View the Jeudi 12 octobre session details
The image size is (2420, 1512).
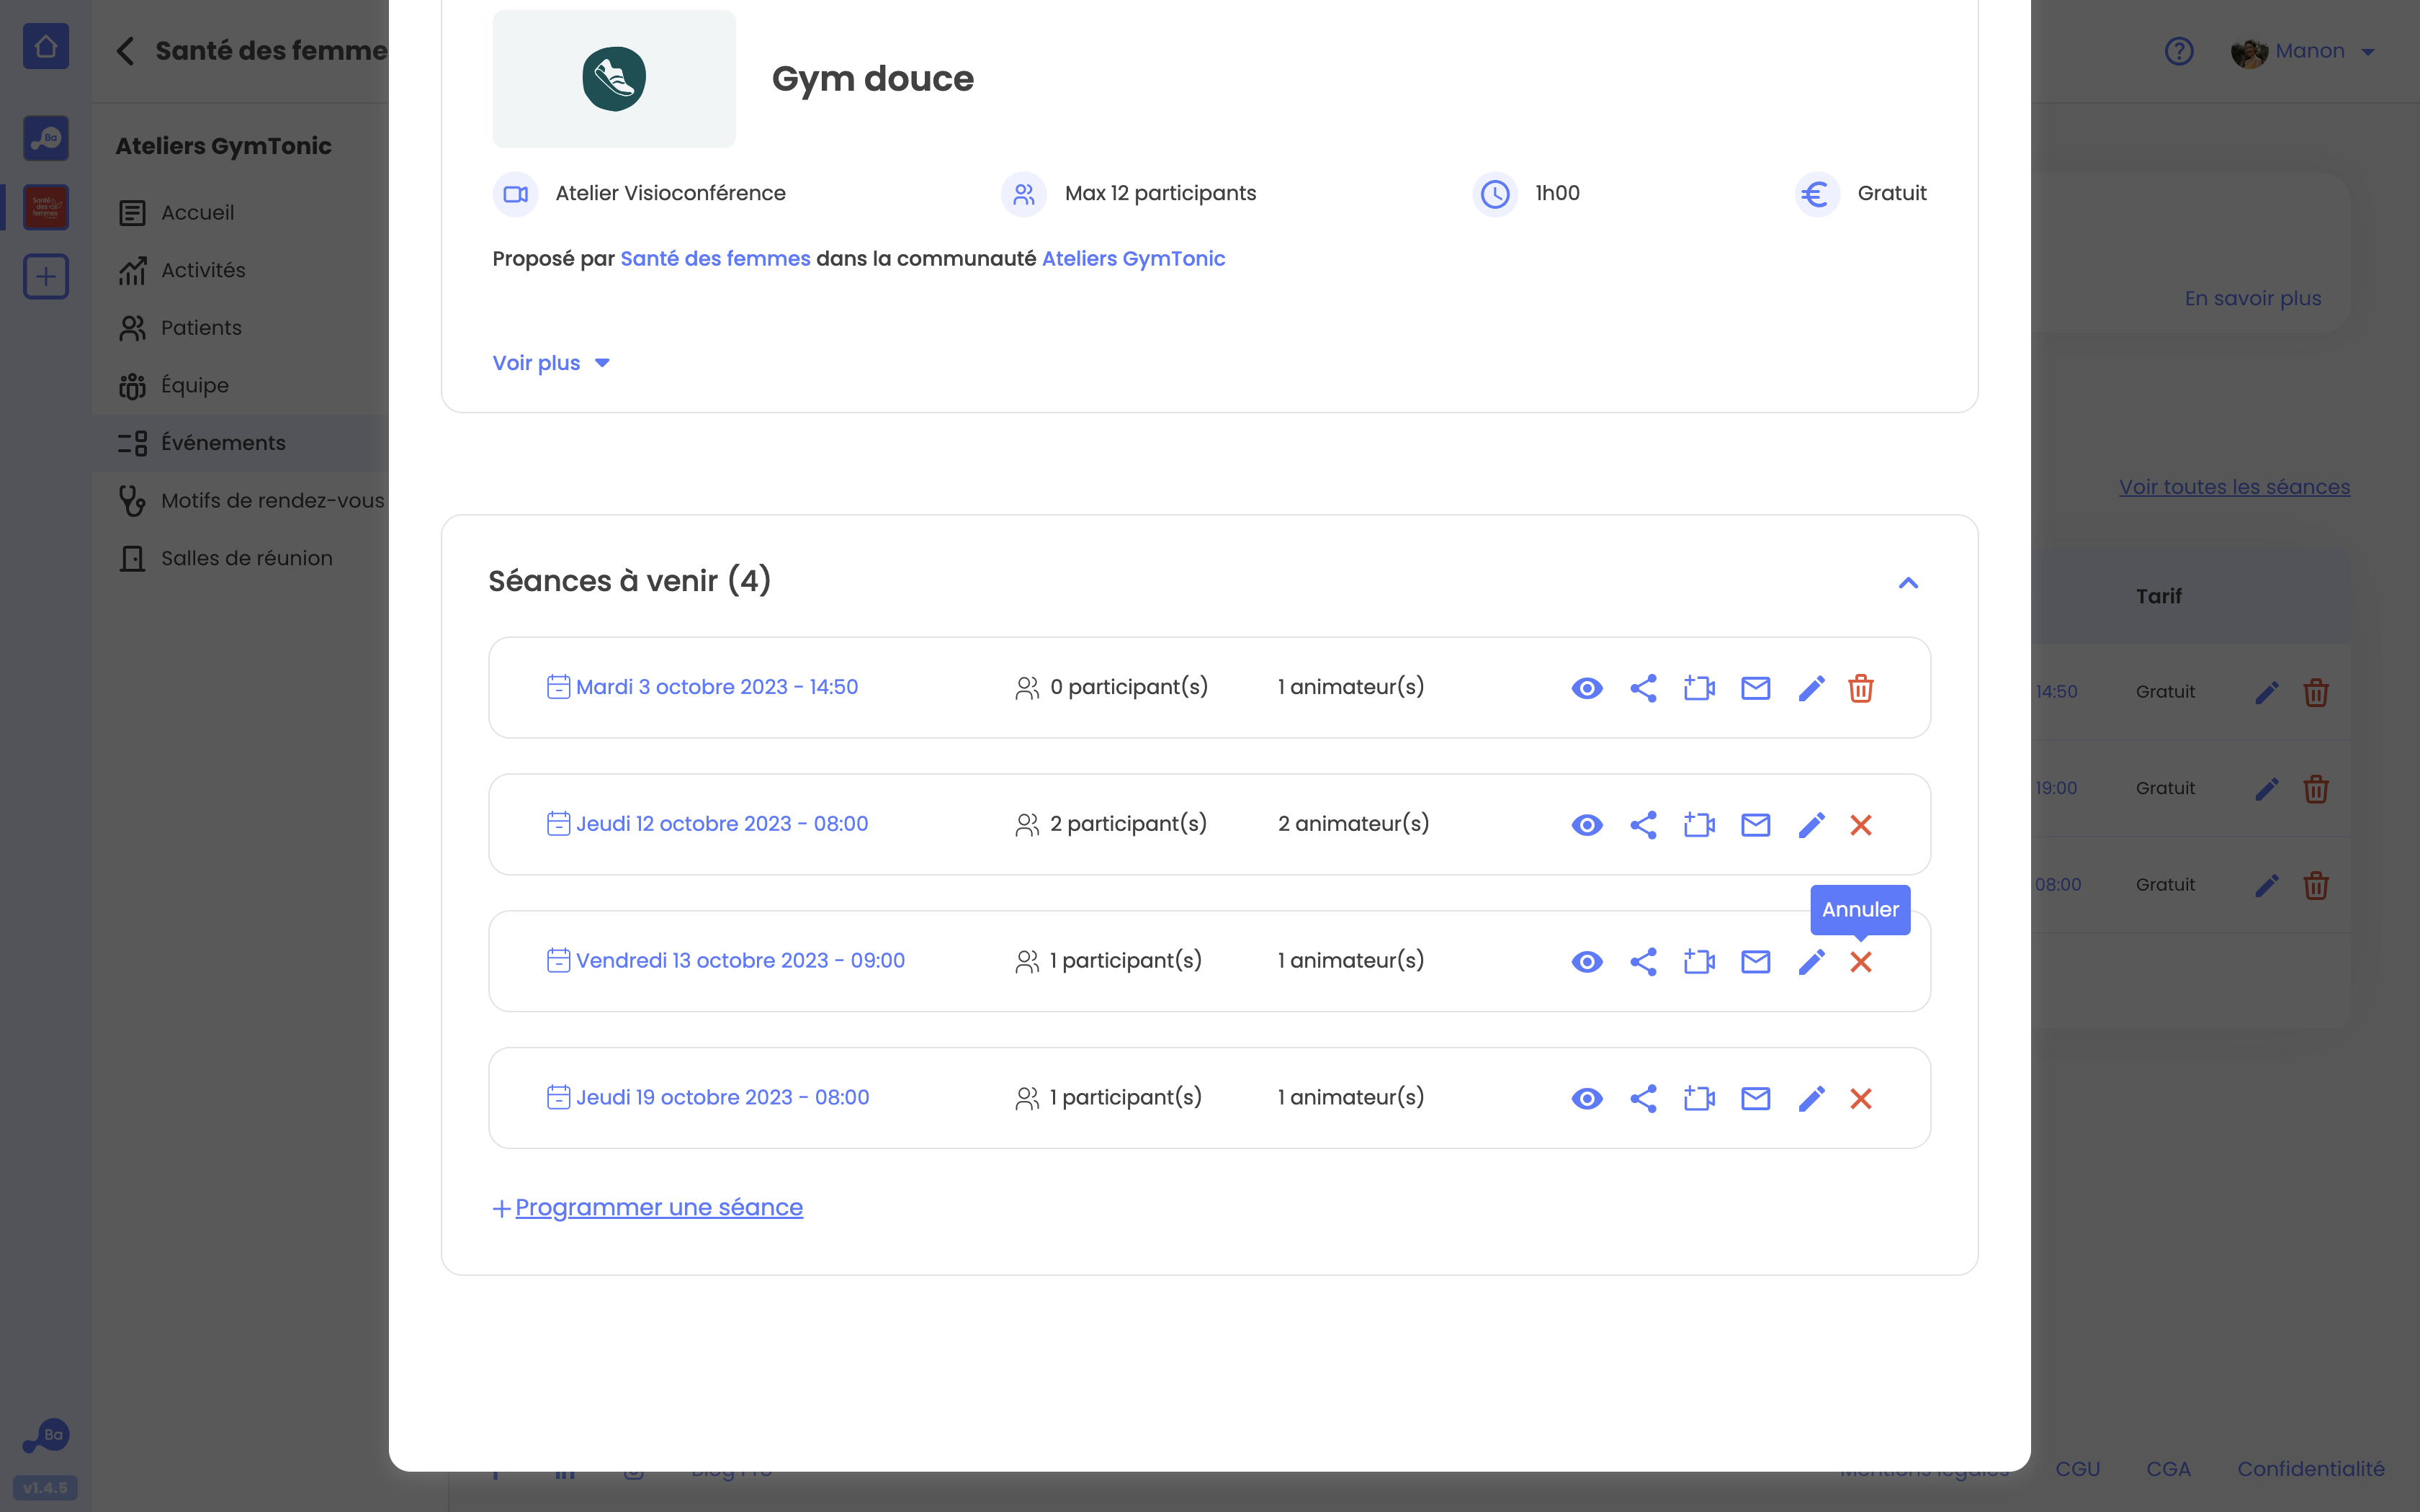(x=1587, y=825)
